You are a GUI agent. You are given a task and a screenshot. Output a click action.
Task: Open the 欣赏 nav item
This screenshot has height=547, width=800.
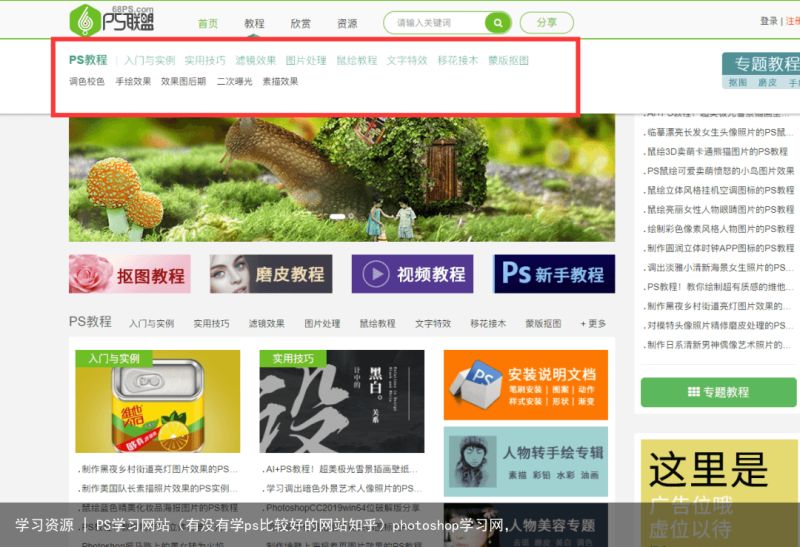[x=301, y=23]
